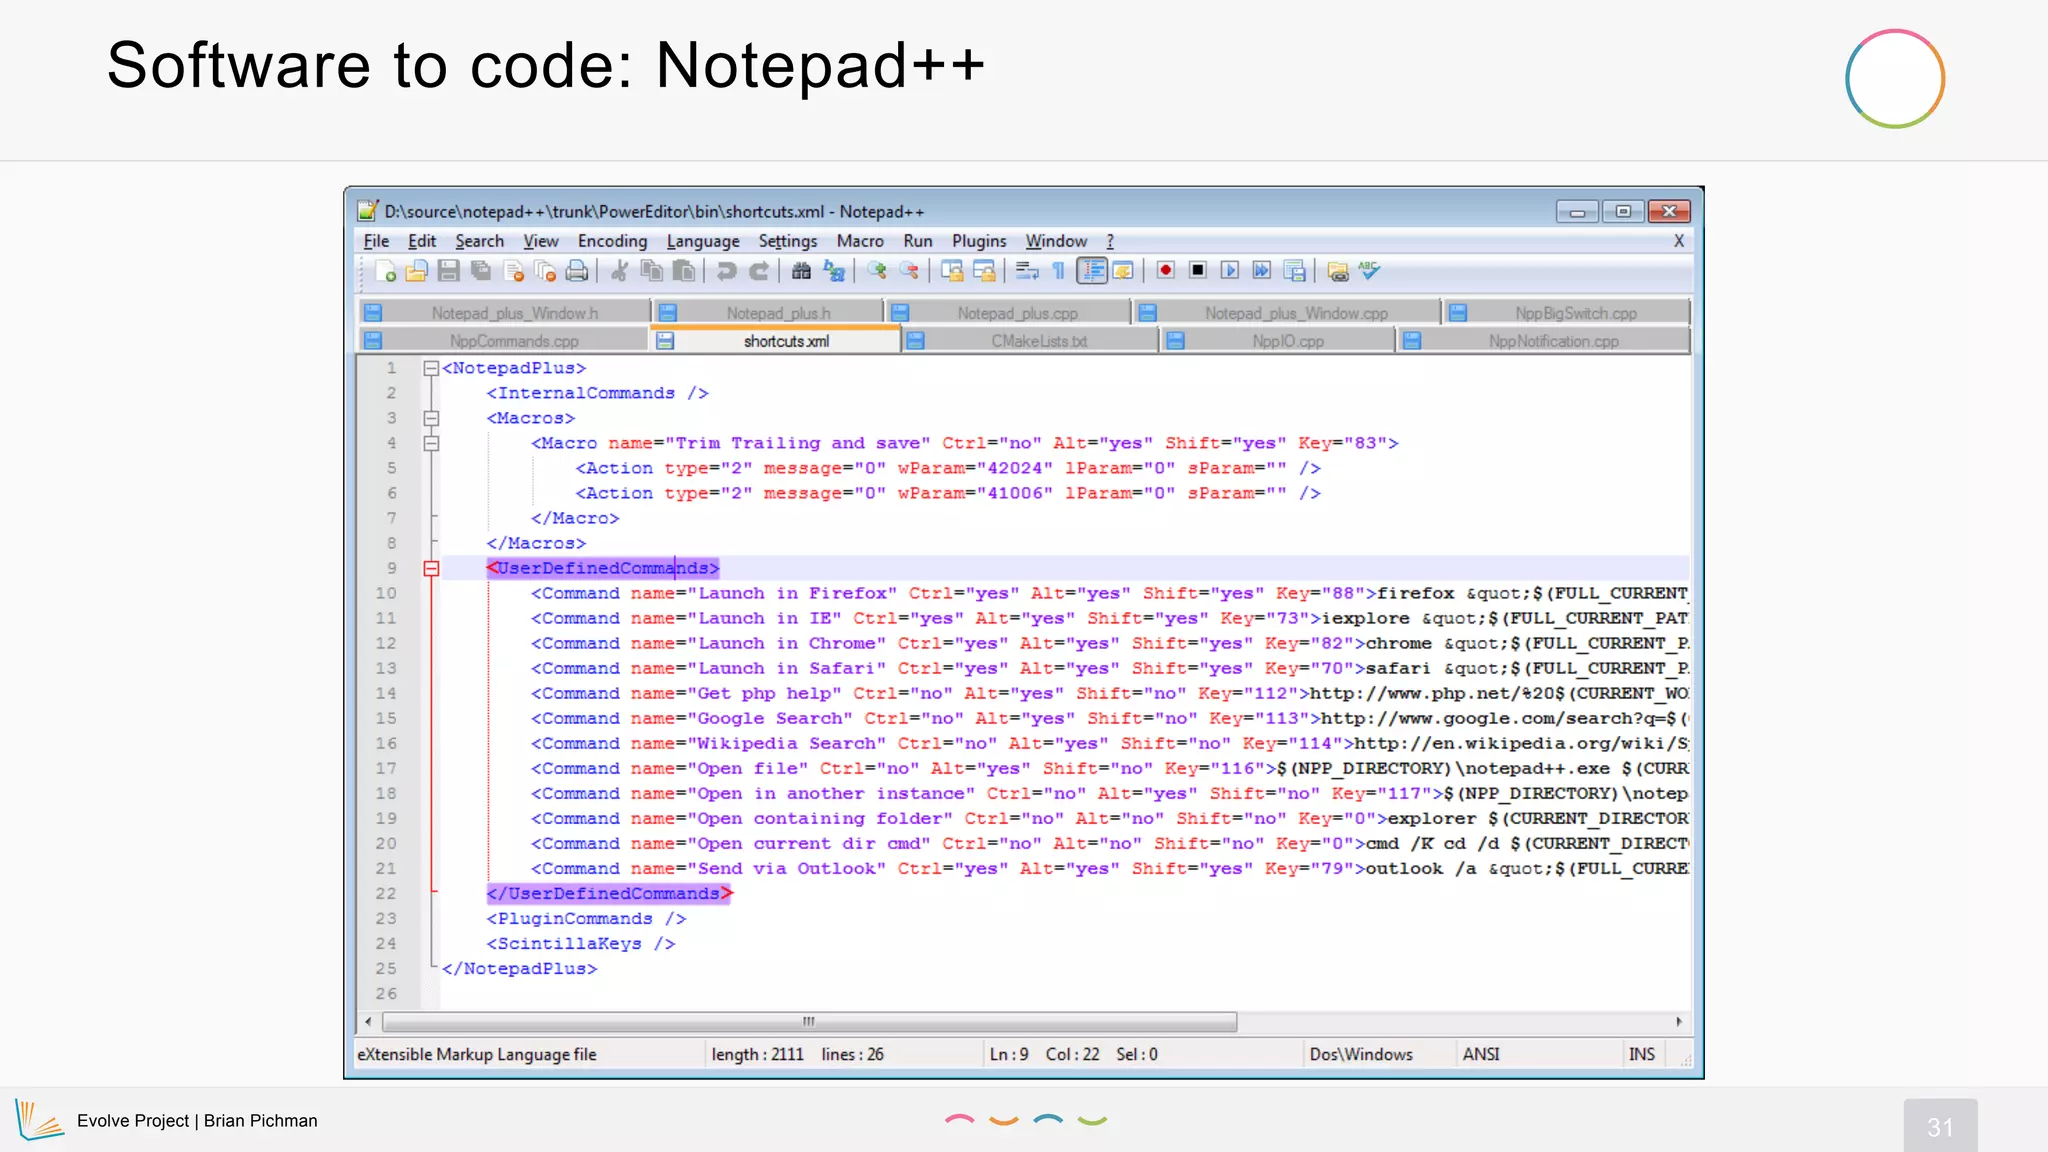Image resolution: width=2048 pixels, height=1152 pixels.
Task: Click Run macro multiple times icon
Action: (x=1262, y=271)
